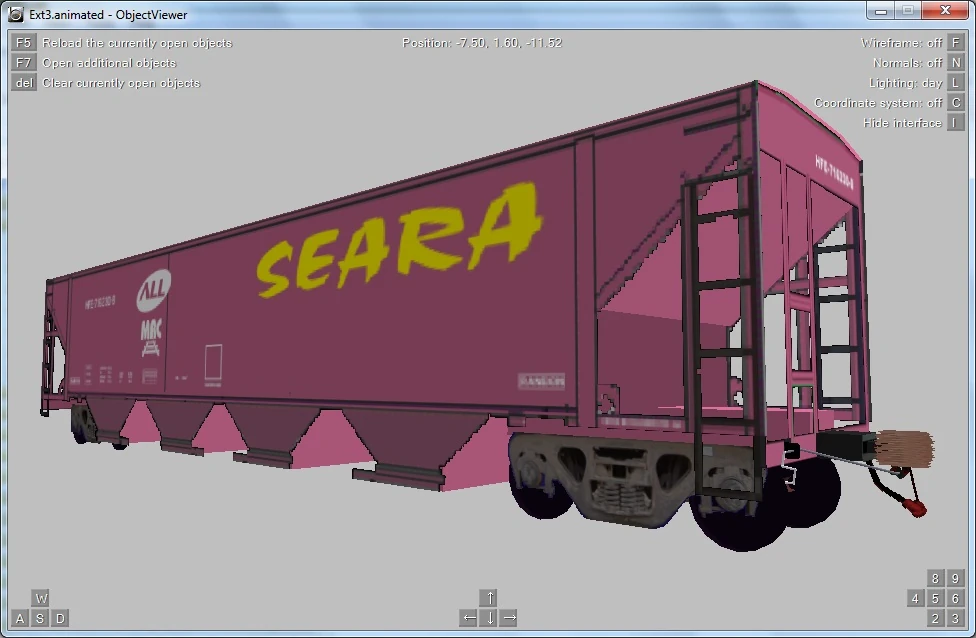Screen dimensions: 976x638
Task: Click the up arrow rotate button
Action: 489,598
